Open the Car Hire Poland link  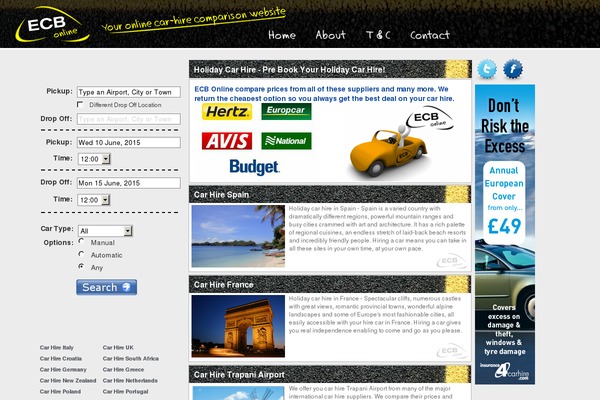pyautogui.click(x=60, y=392)
